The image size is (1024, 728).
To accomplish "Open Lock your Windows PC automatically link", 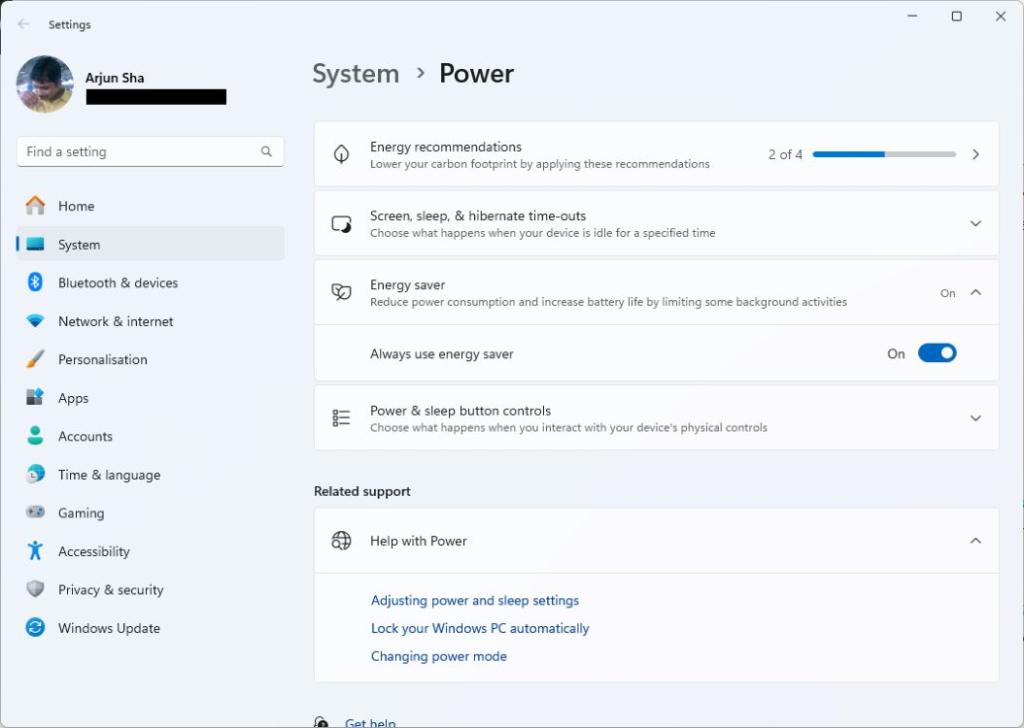I will point(480,628).
